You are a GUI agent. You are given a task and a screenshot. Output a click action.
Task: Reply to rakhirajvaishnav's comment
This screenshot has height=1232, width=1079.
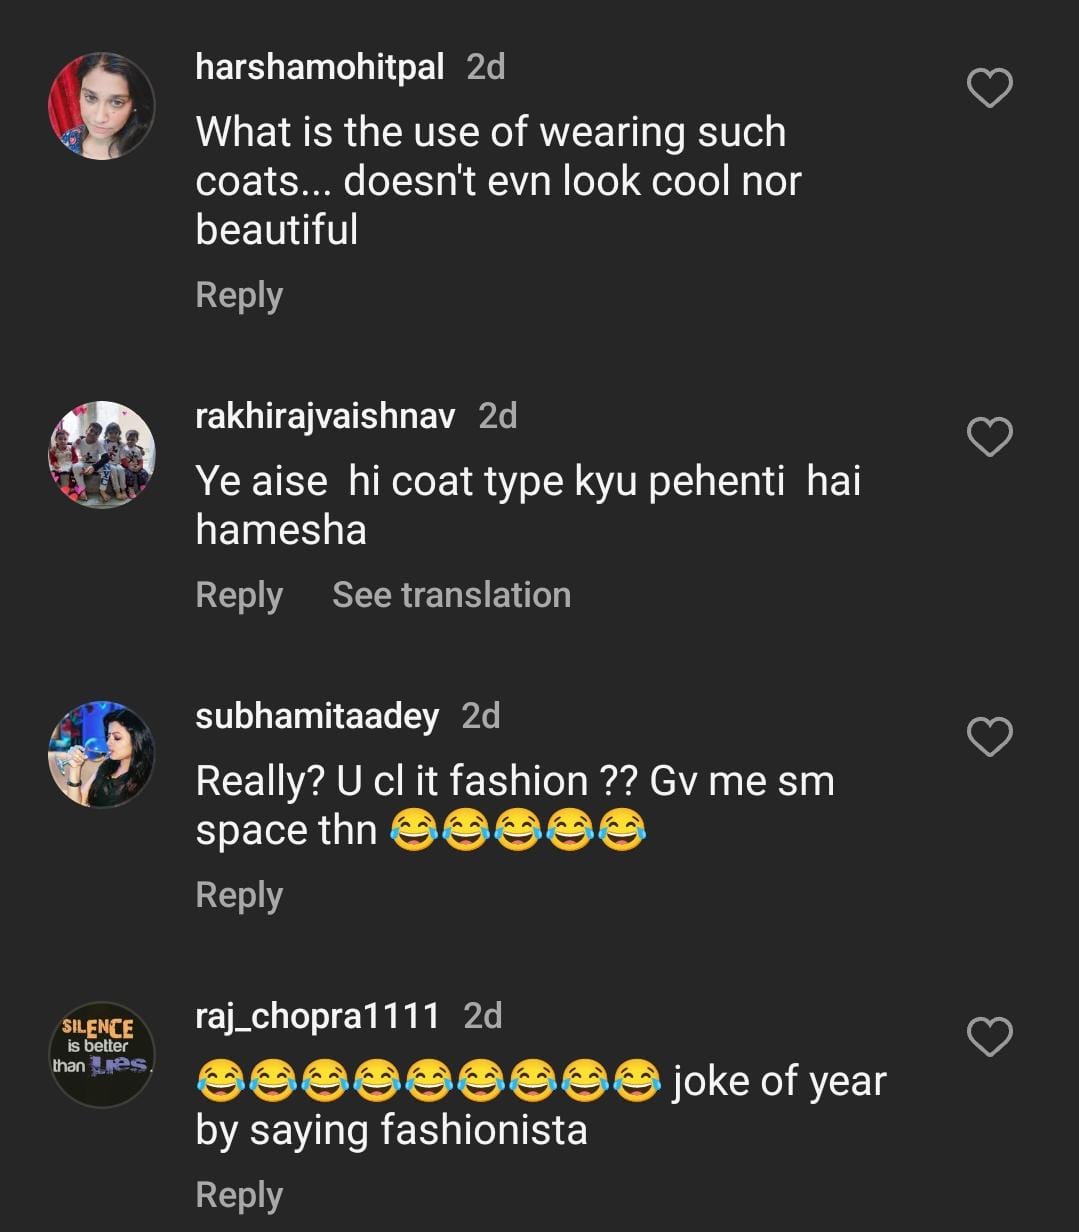tap(239, 595)
